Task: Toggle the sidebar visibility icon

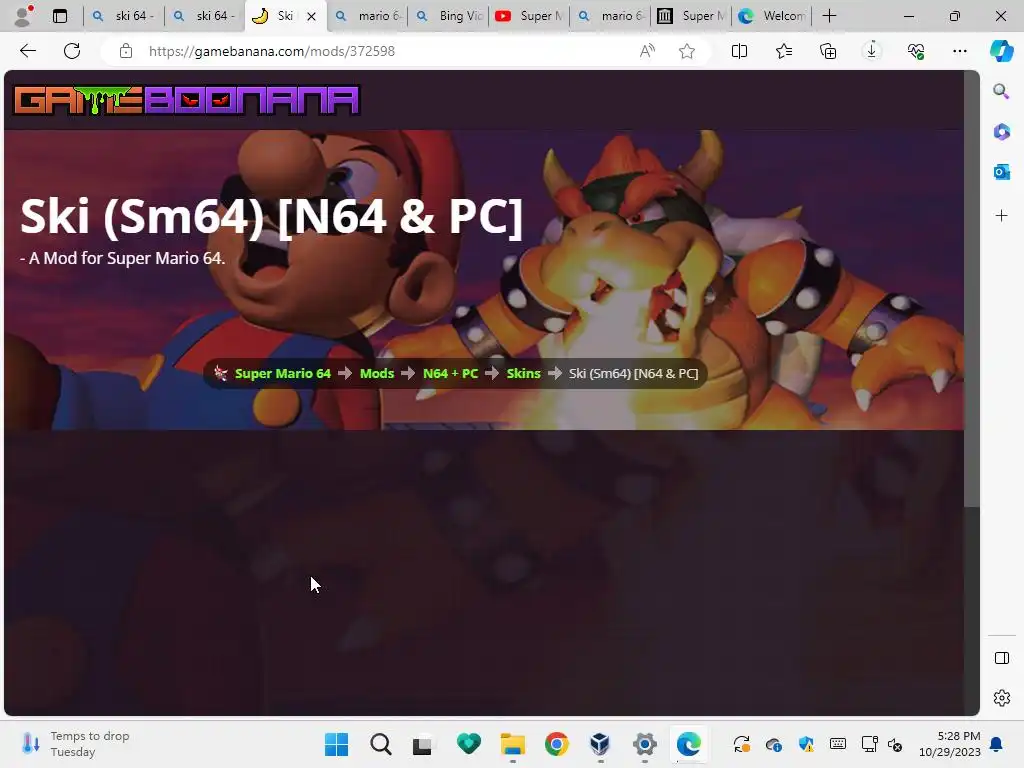Action: pos(1001,658)
